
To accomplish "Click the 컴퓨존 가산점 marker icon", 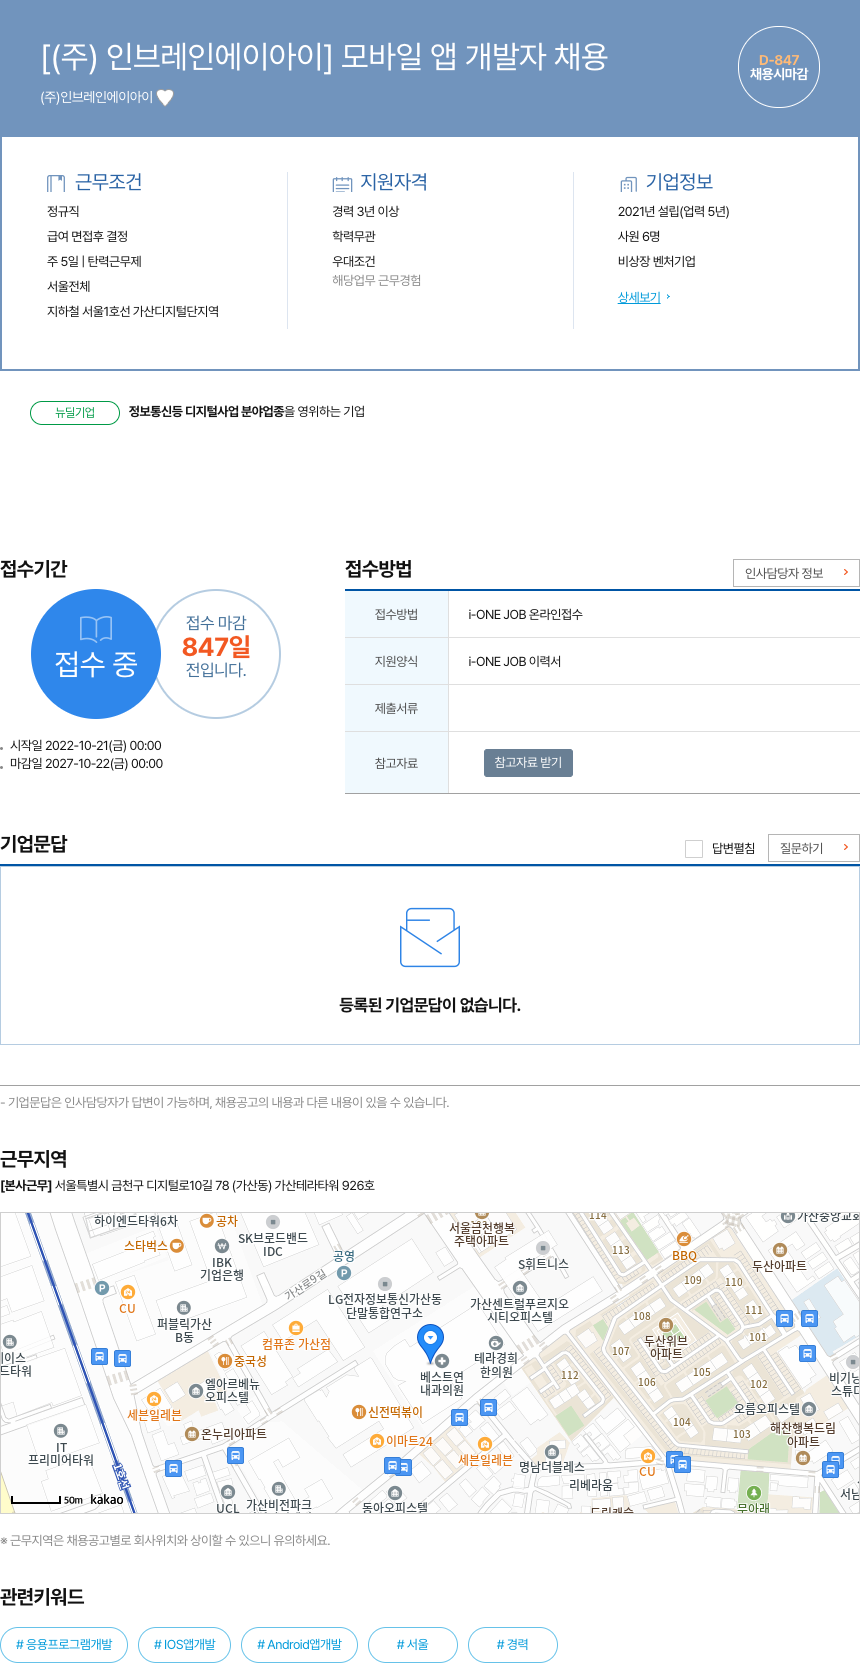I will (x=295, y=1328).
